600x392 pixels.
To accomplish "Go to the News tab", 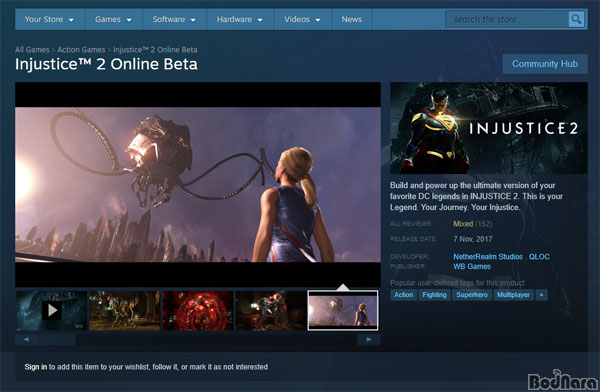I will pyautogui.click(x=352, y=19).
